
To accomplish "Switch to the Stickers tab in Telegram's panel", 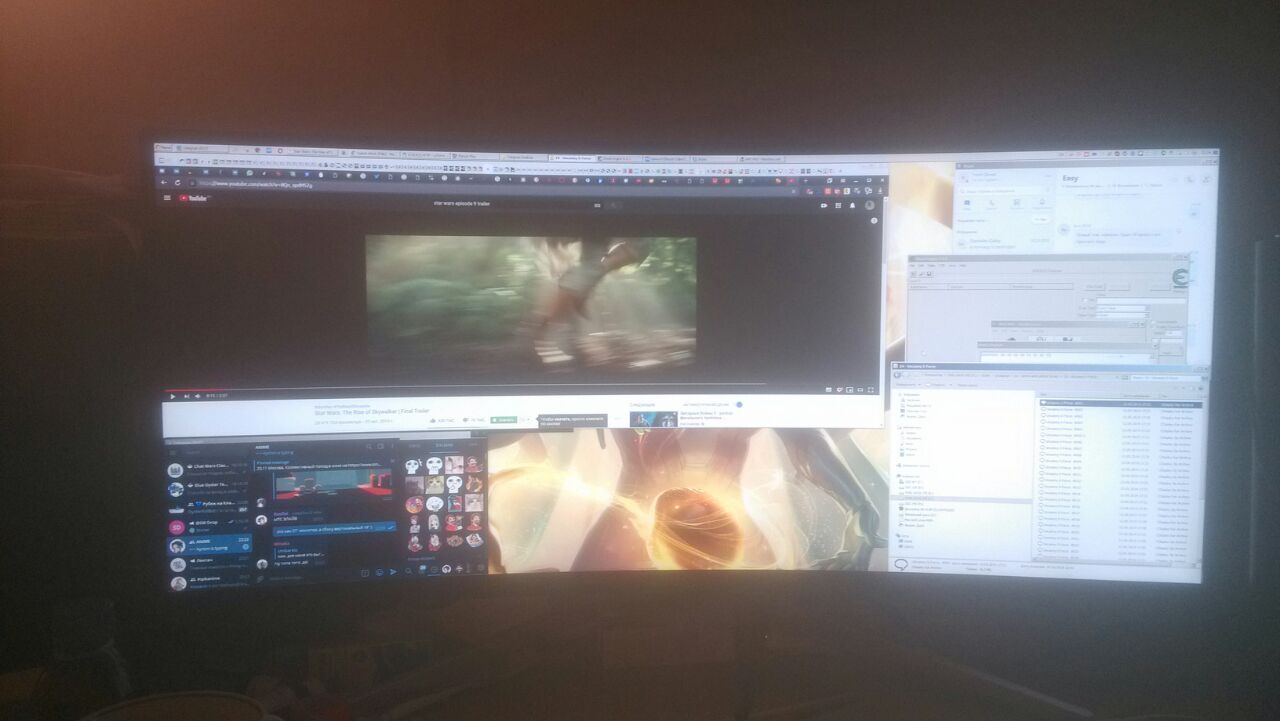I will click(x=444, y=444).
